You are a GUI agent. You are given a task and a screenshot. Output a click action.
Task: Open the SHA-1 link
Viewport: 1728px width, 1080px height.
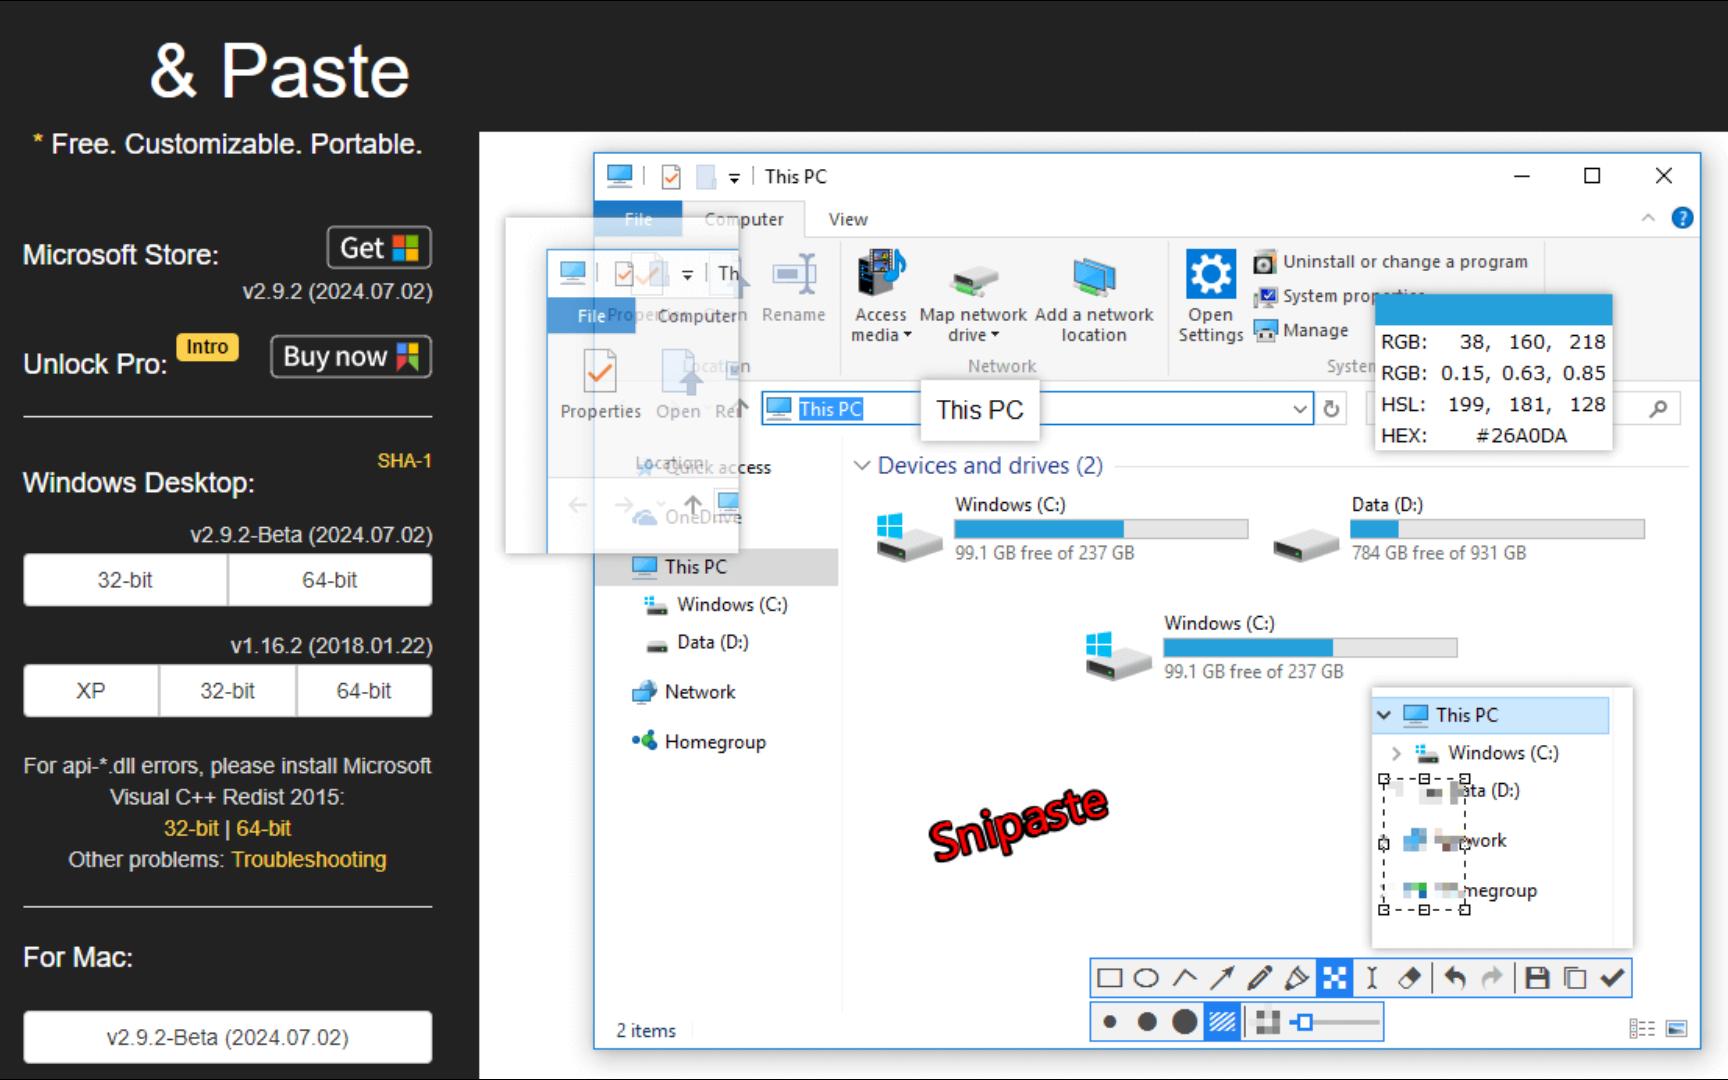[x=404, y=461]
